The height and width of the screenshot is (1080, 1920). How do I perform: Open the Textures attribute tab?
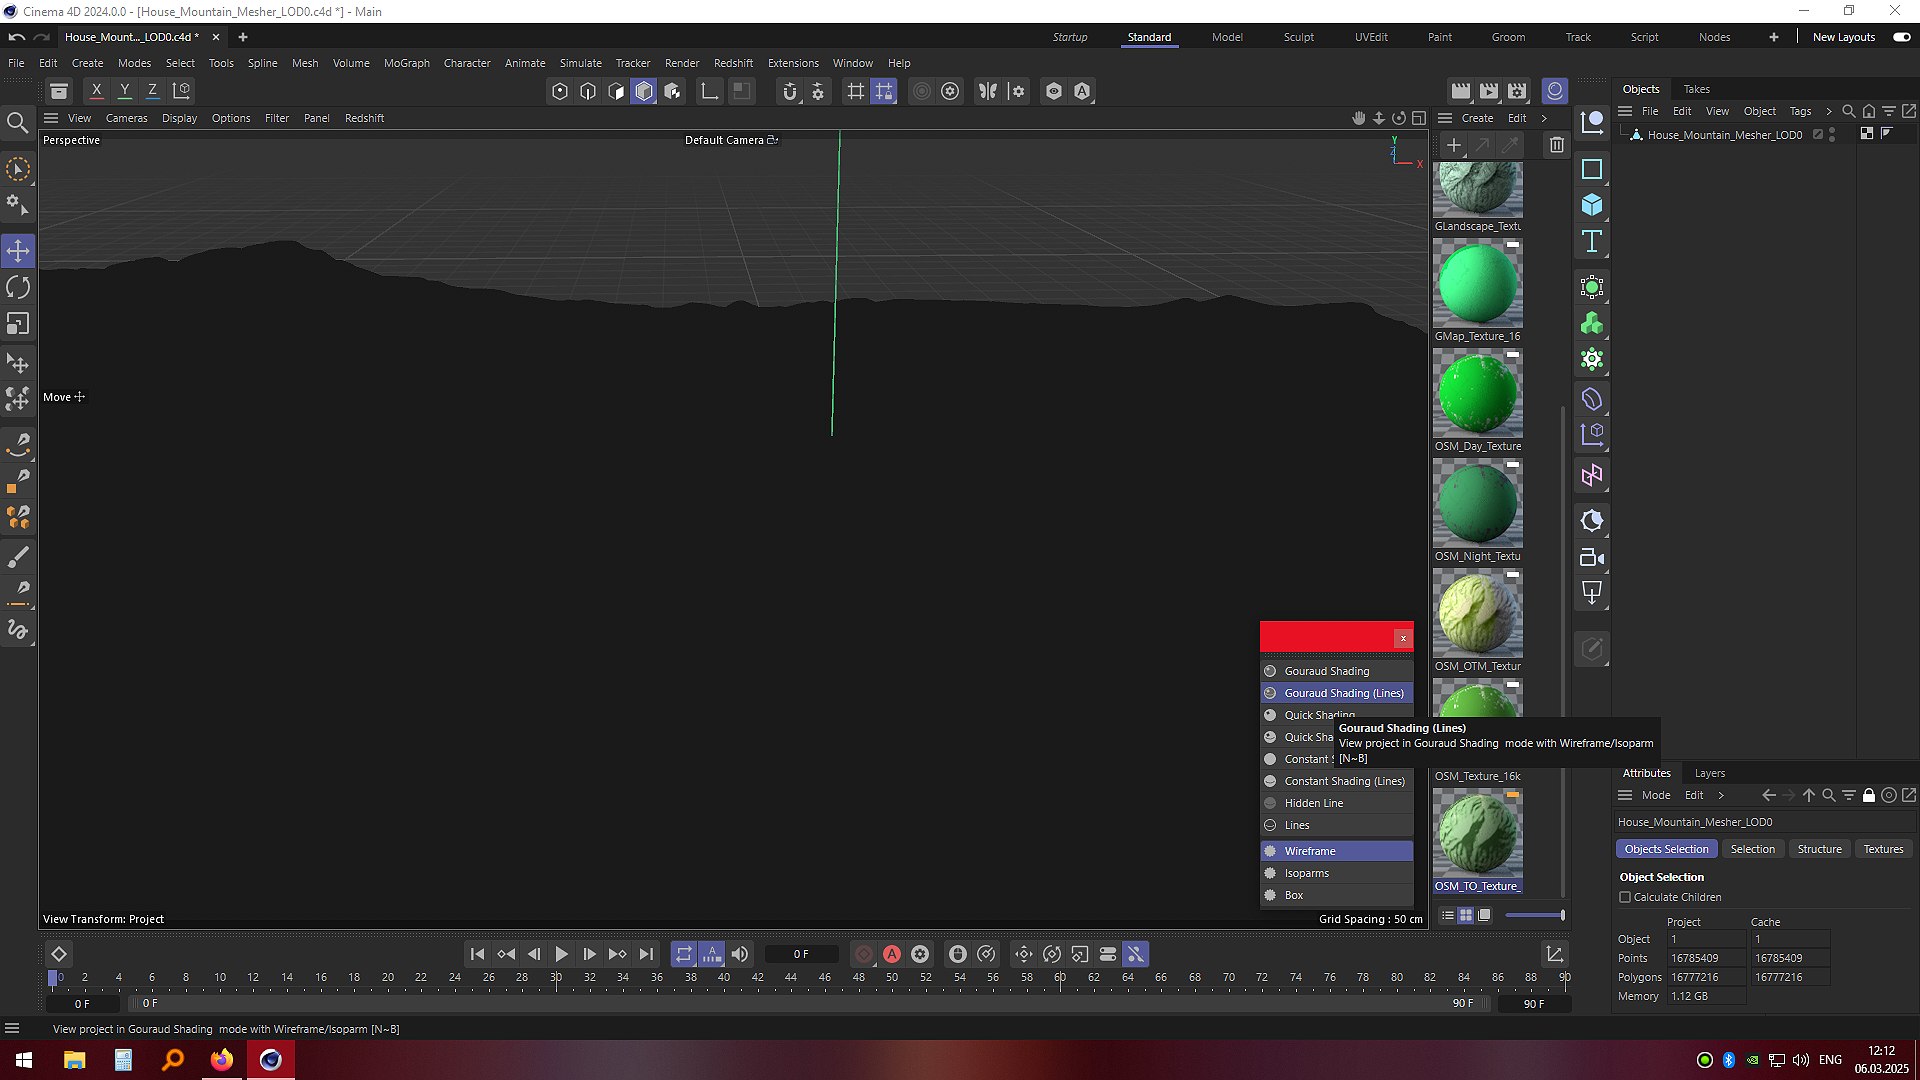tap(1883, 849)
